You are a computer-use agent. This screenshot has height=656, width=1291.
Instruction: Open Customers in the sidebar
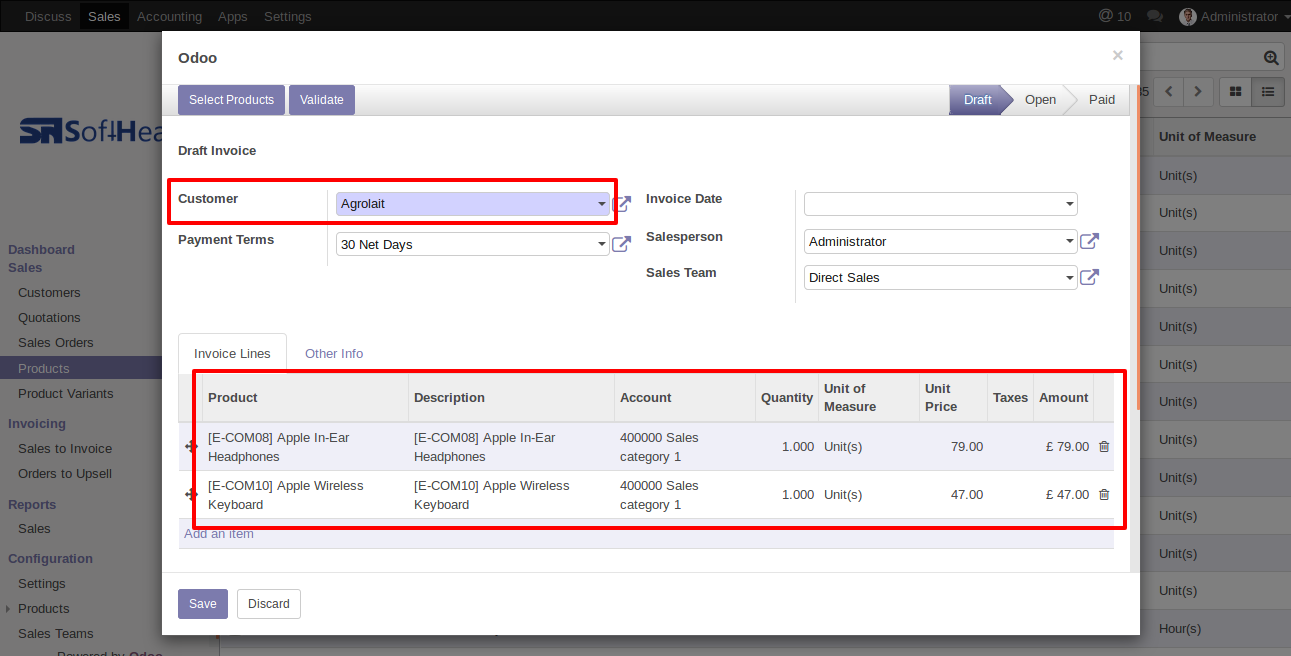tap(49, 293)
